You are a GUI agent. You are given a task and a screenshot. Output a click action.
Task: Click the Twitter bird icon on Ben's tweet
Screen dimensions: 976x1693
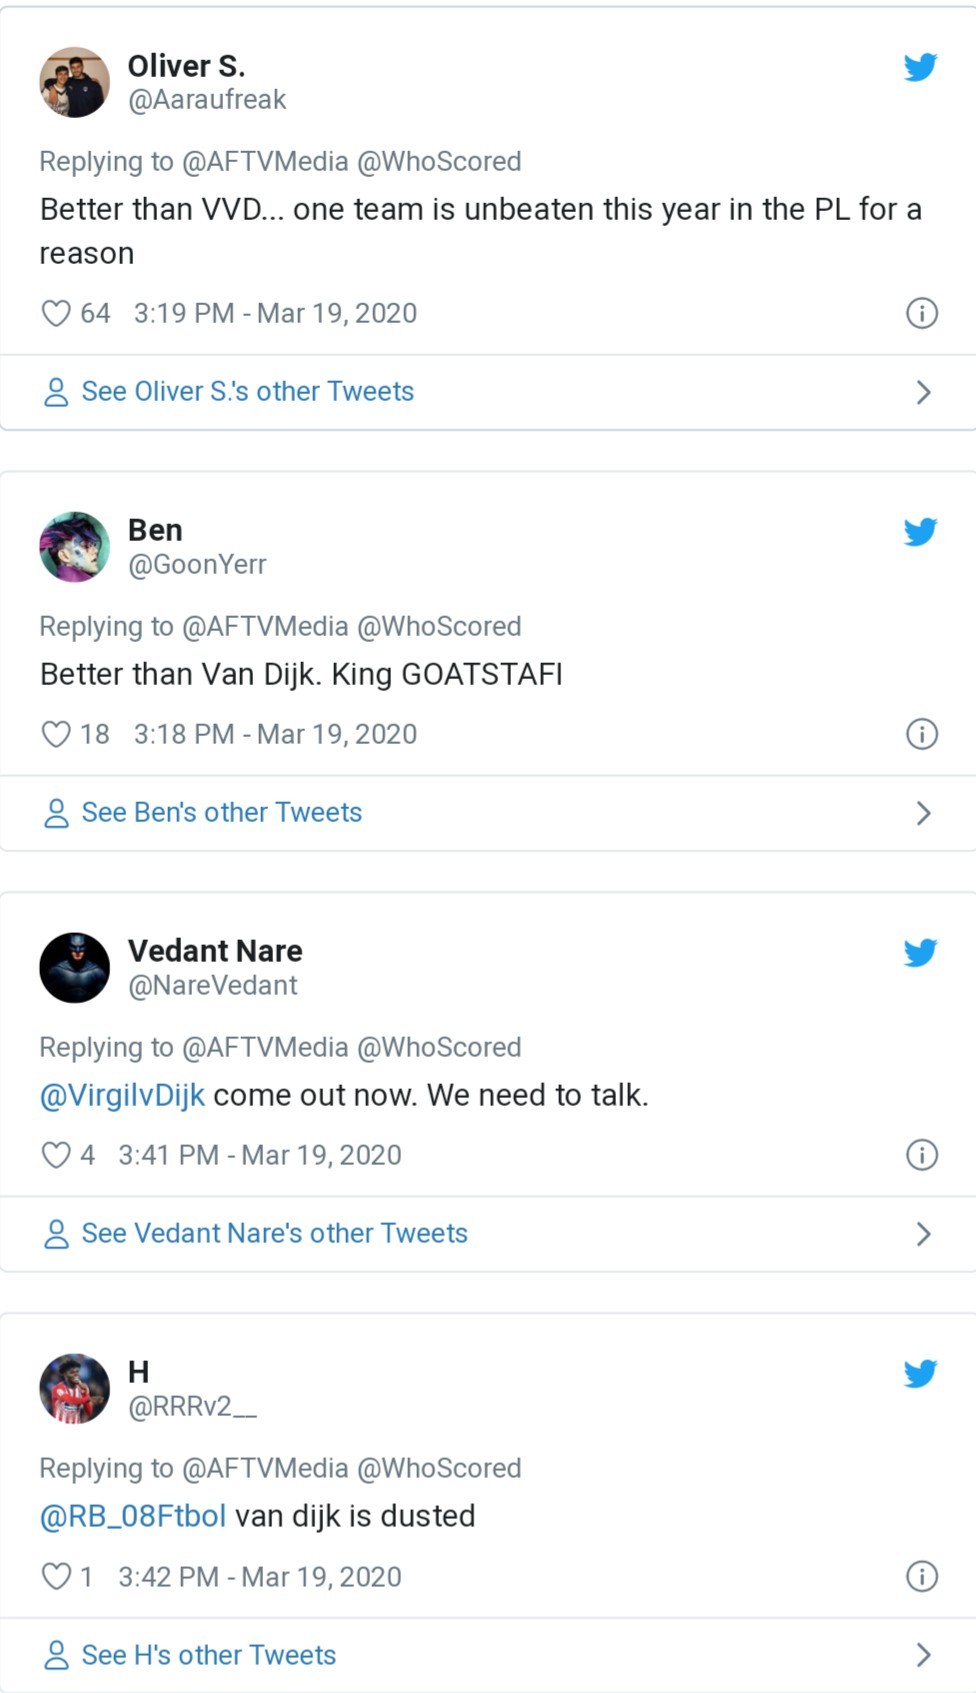coord(920,533)
